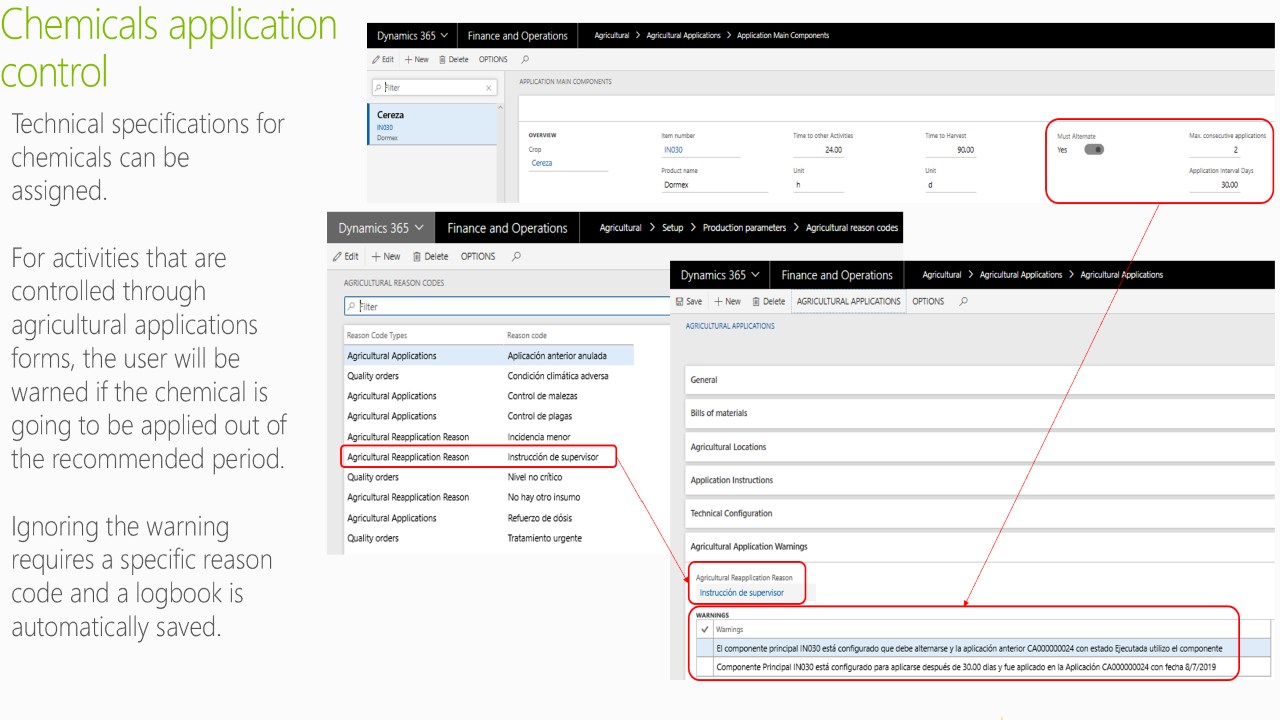Viewport: 1280px width, 720px height.
Task: Click New in the Agricultural reason codes window
Action: pos(387,257)
